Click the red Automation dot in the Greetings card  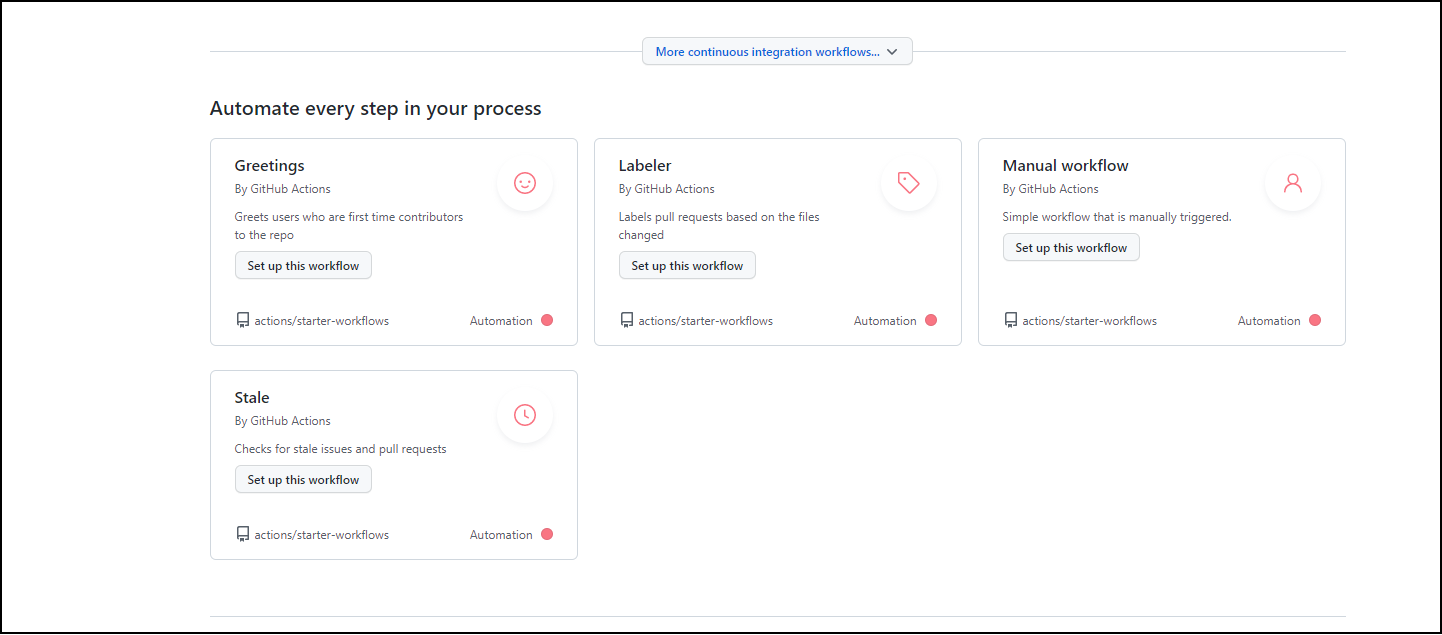click(x=547, y=321)
